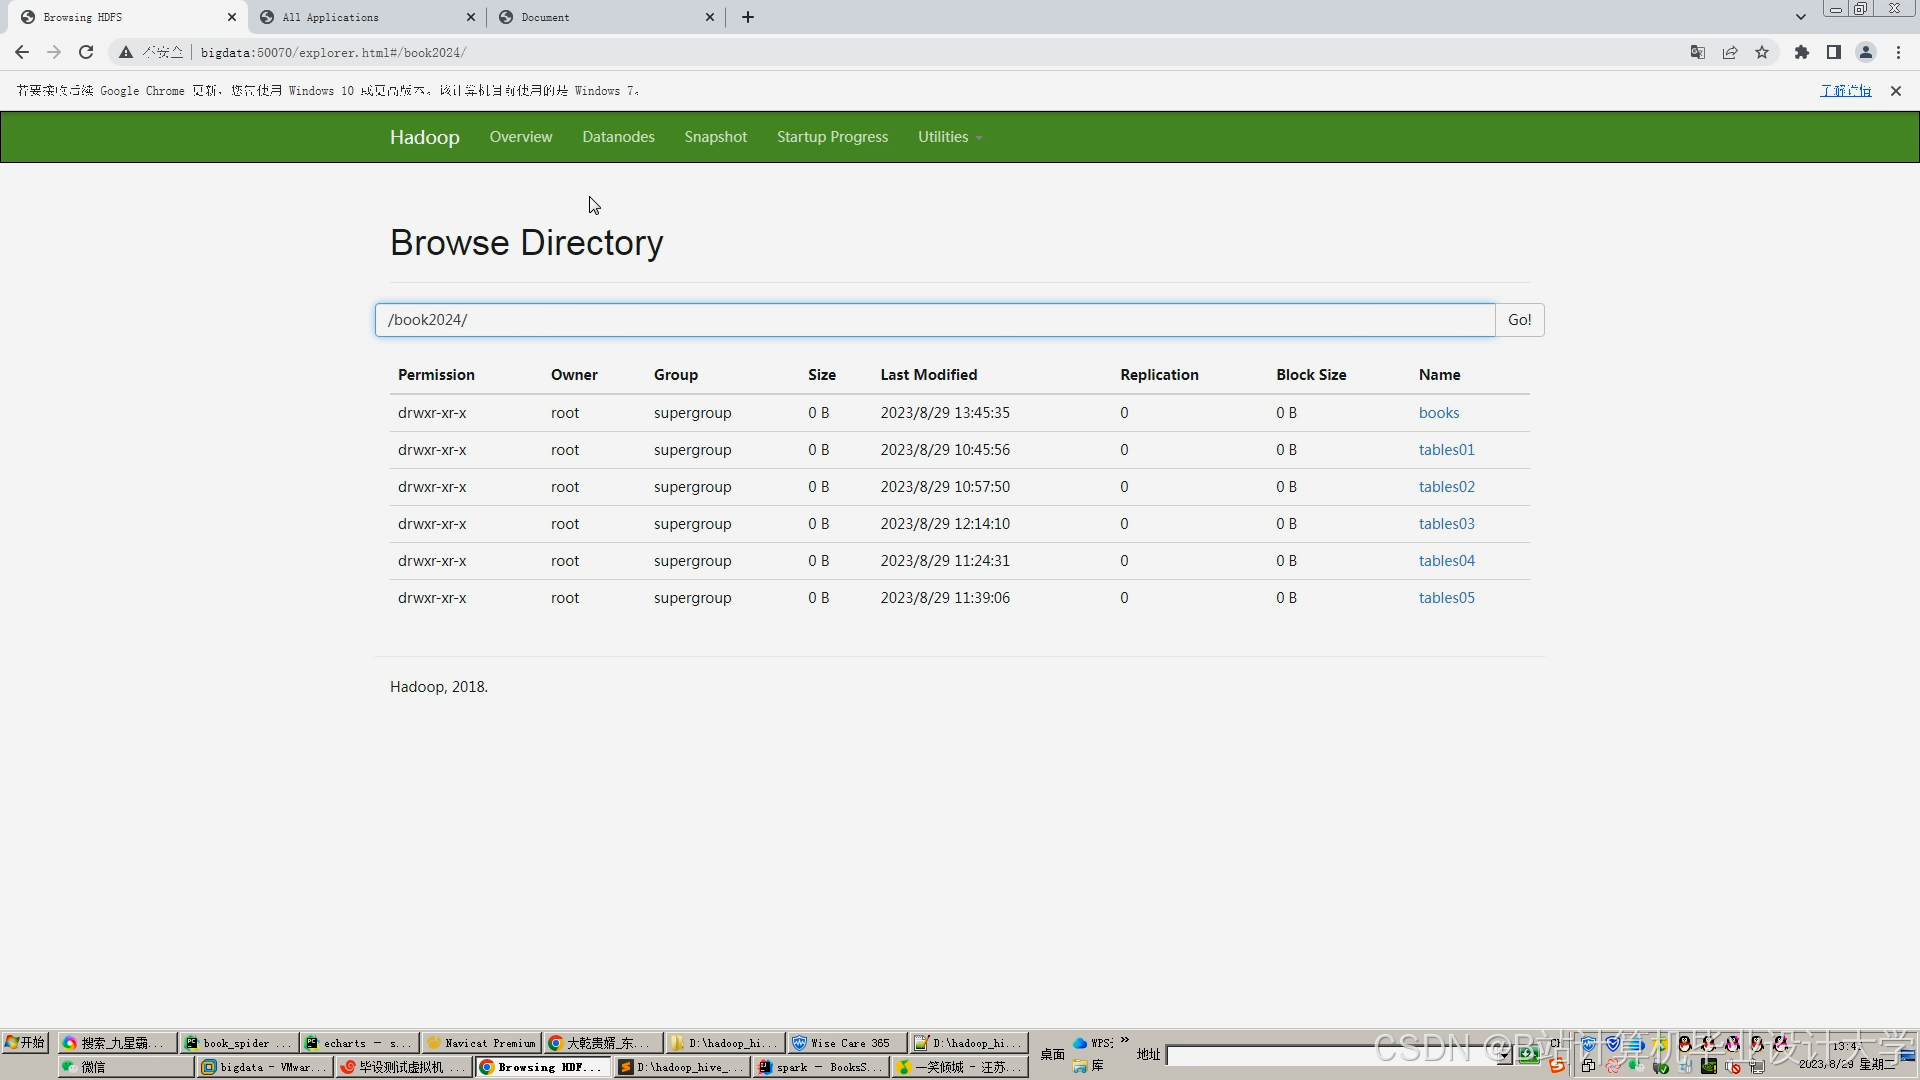Open the books directory link
The height and width of the screenshot is (1080, 1920).
coord(1438,413)
